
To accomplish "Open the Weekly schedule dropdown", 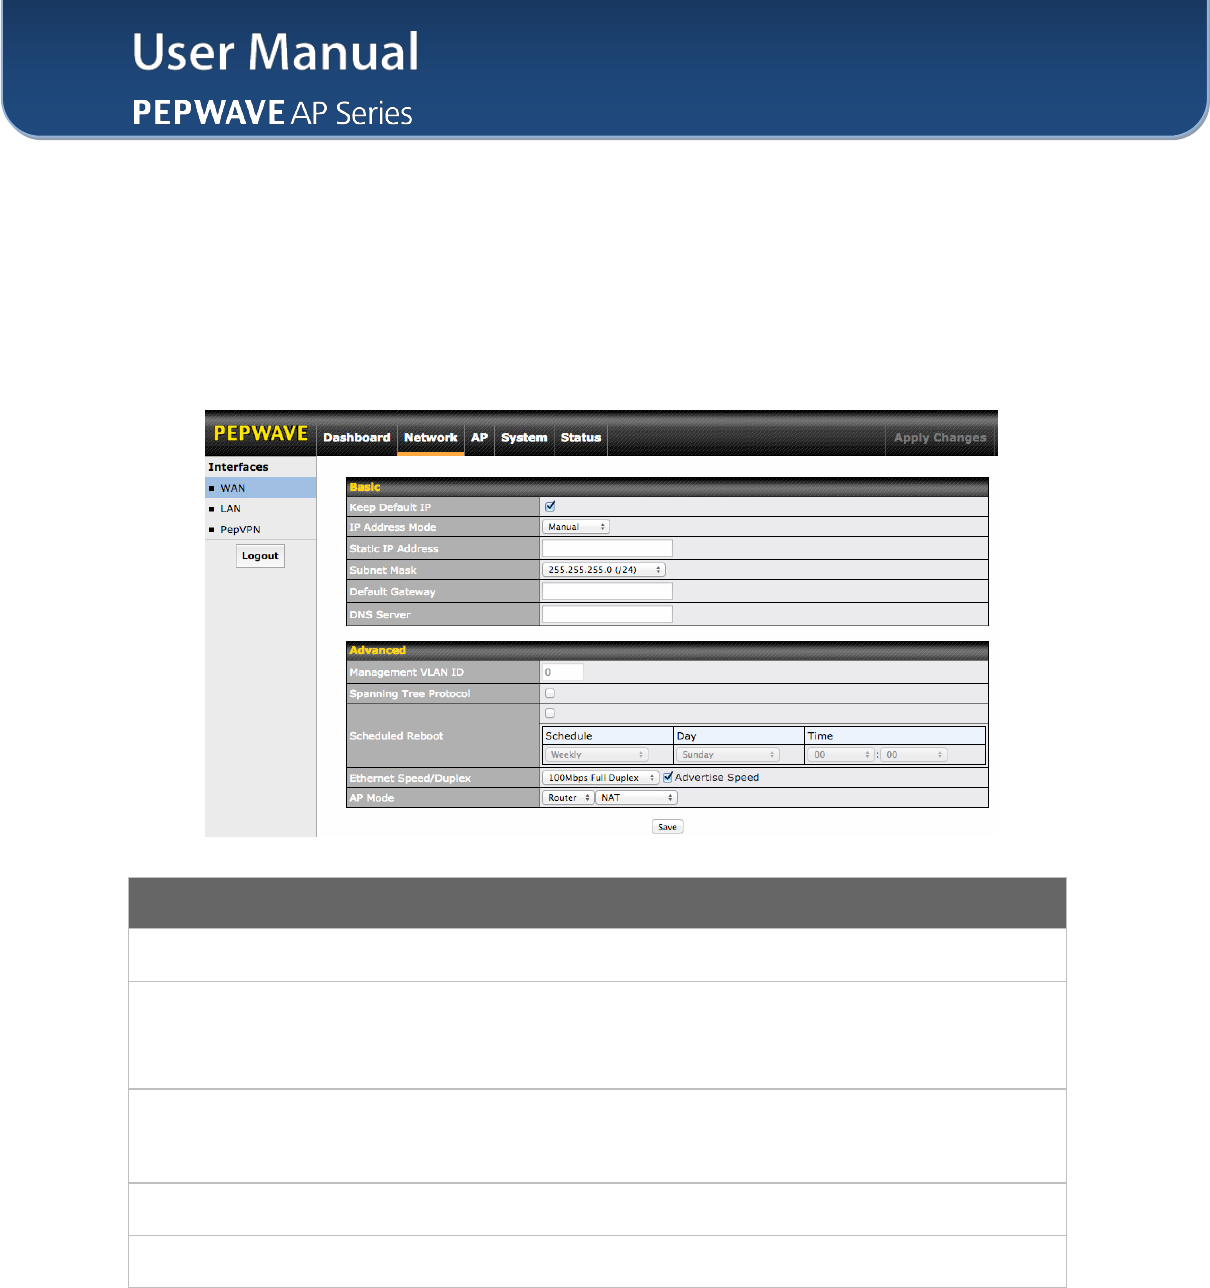I will click(596, 755).
